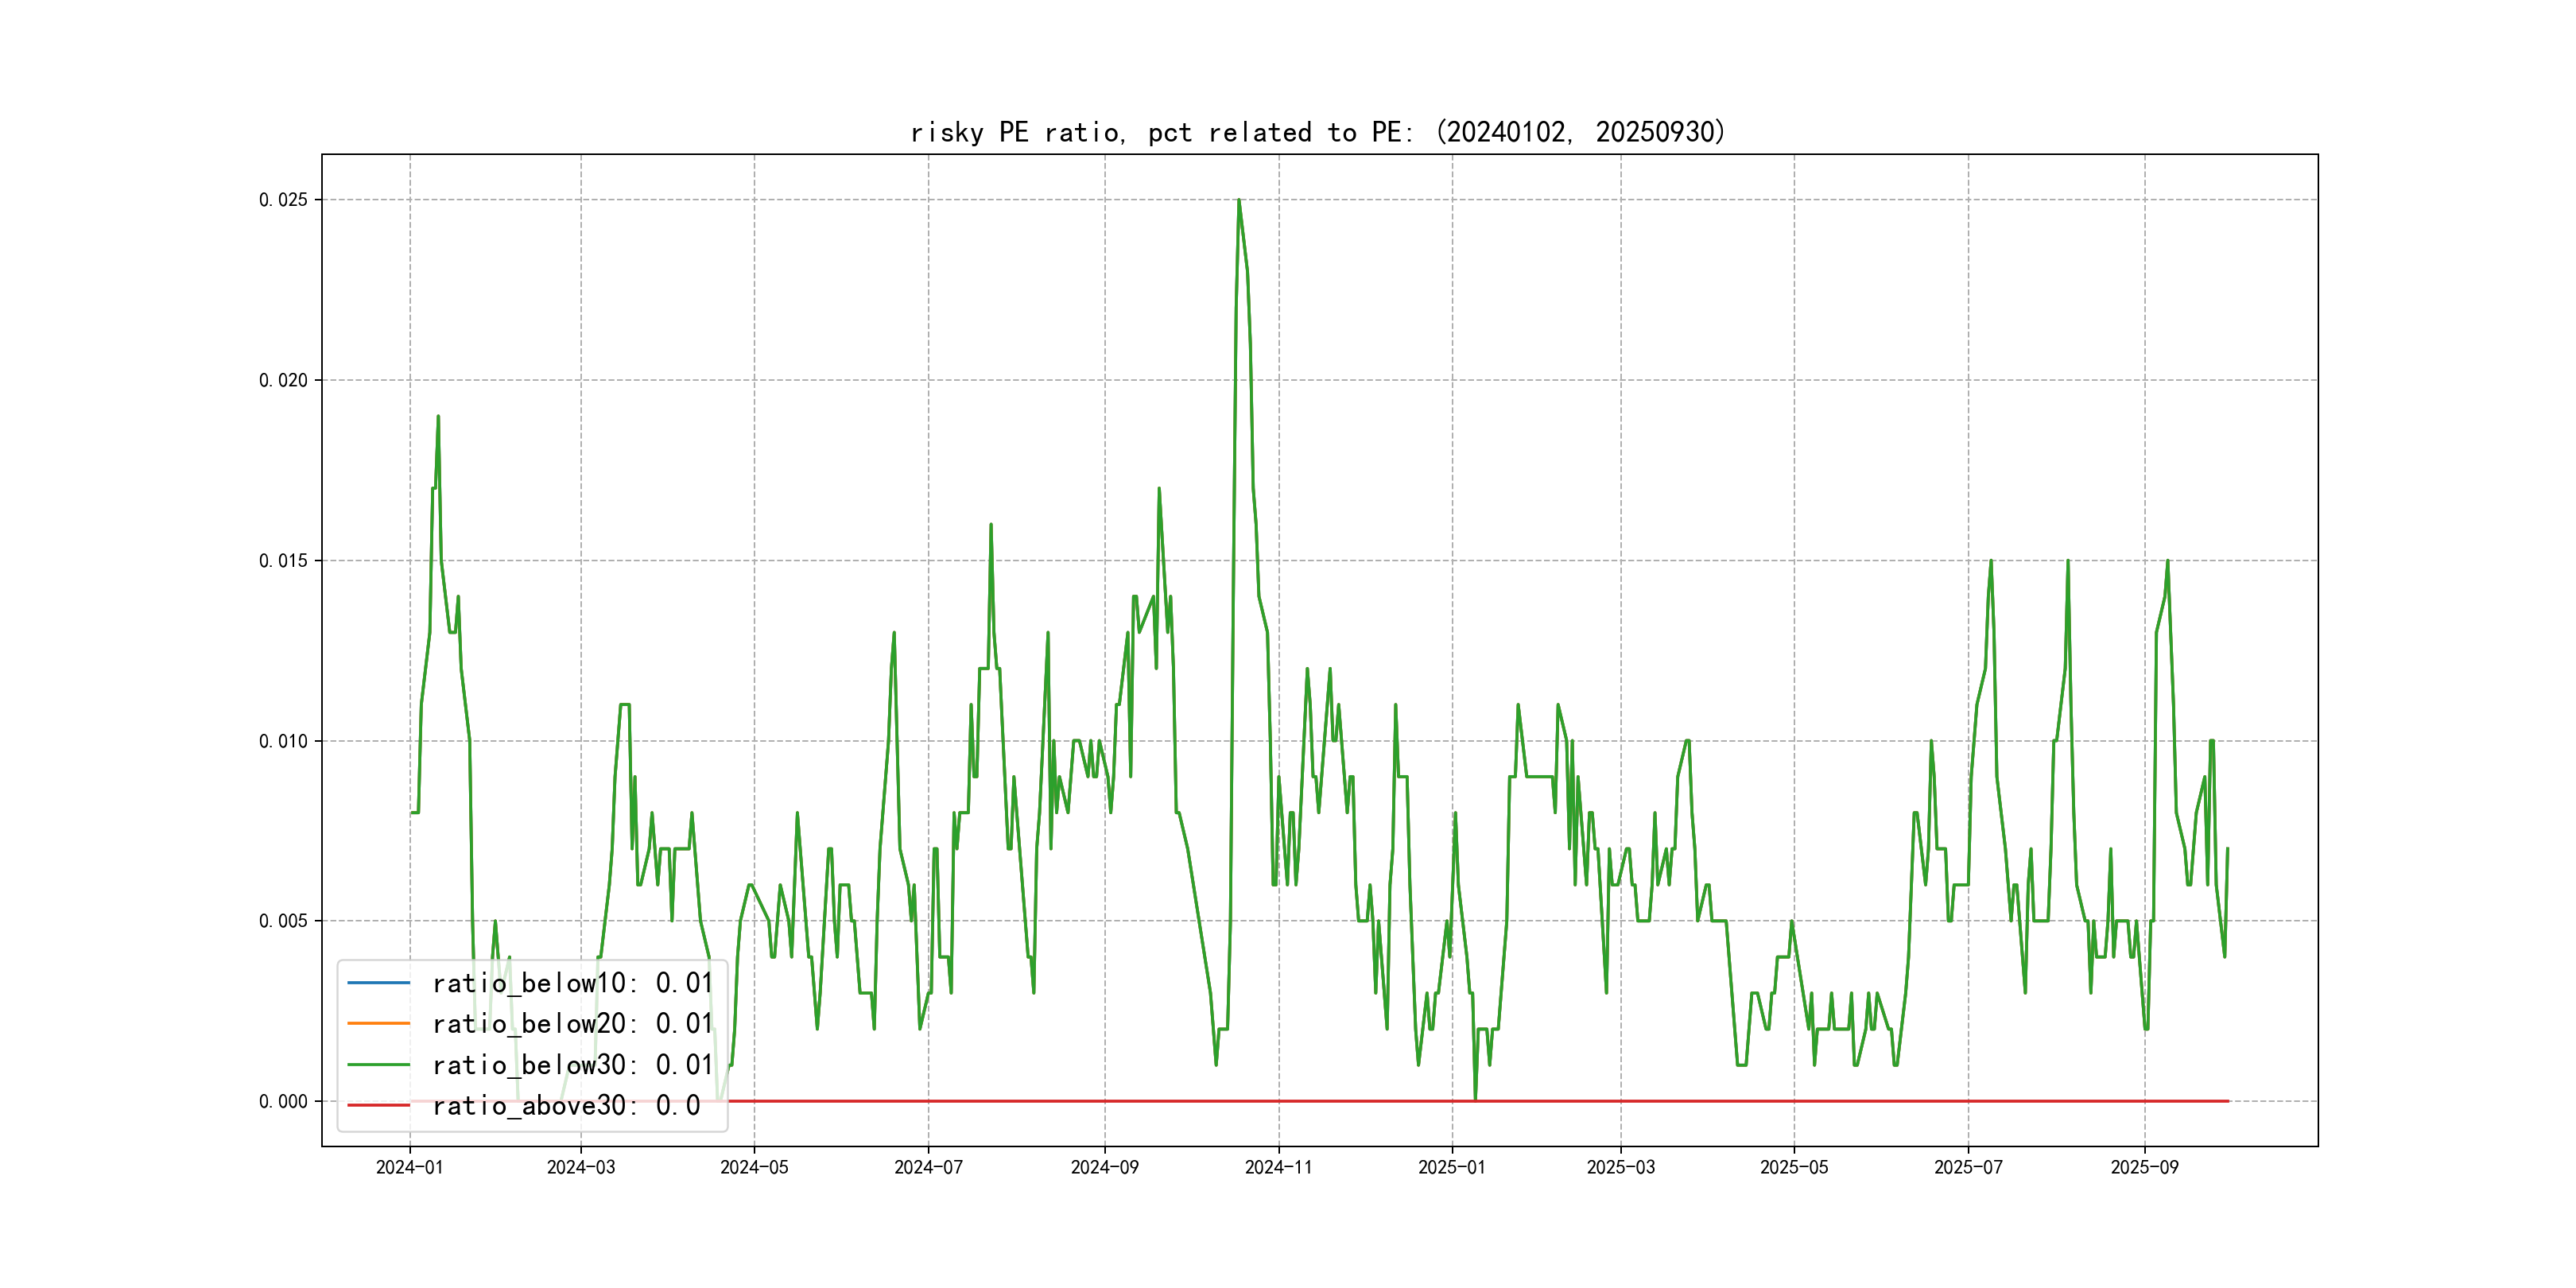Viewport: 2576px width, 1288px height.
Task: Click the 2025-09 x-axis tick label
Action: tap(2144, 1167)
